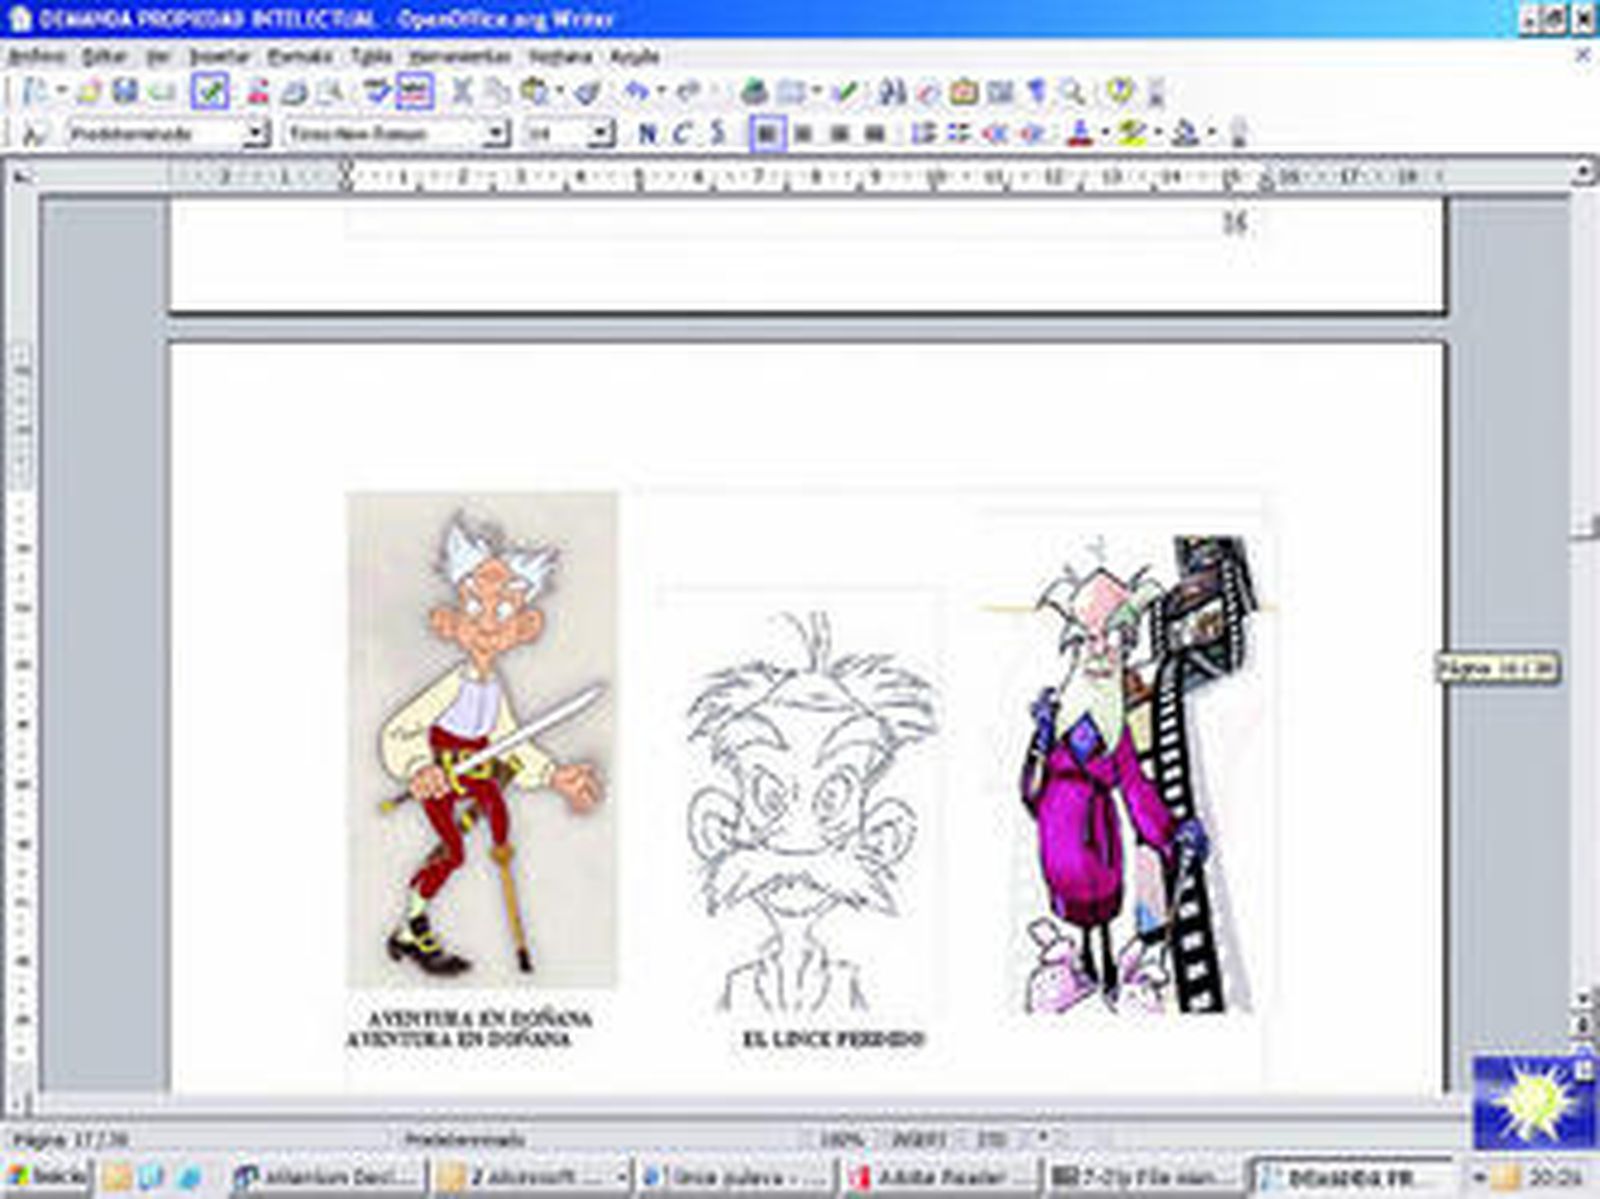Click the Print document icon
This screenshot has width=1600, height=1199.
point(293,92)
